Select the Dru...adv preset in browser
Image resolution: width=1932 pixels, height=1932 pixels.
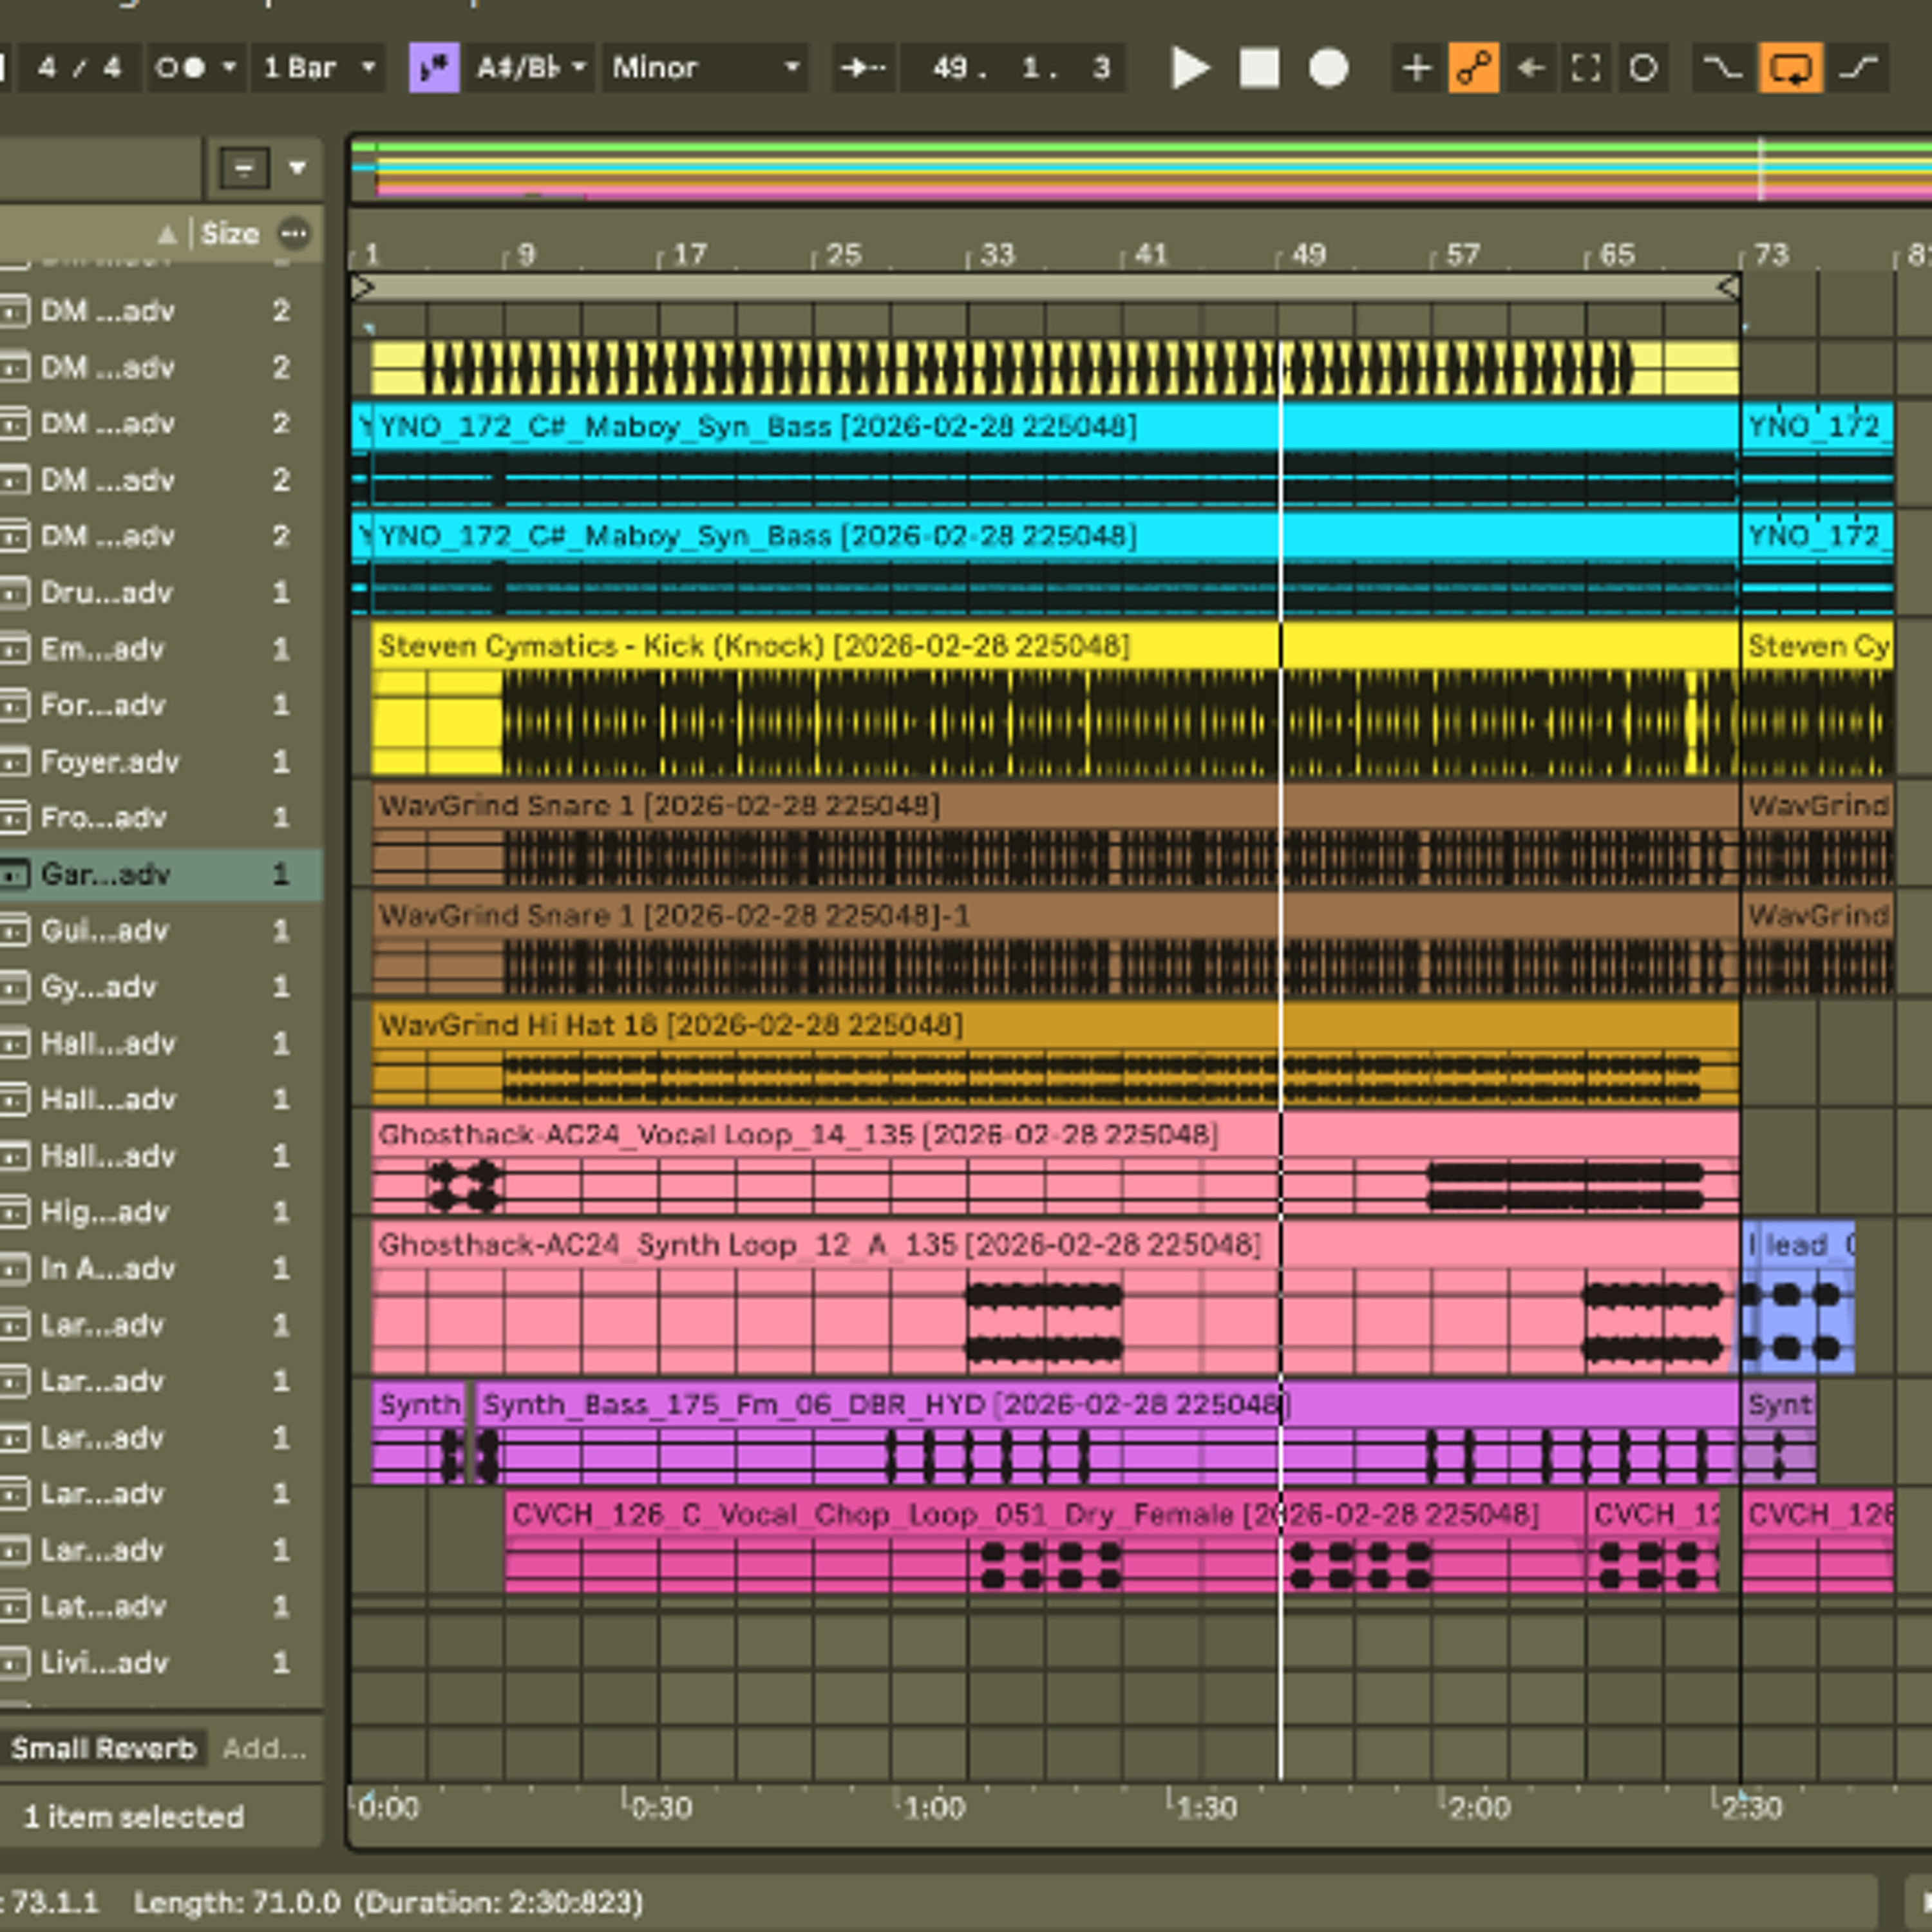coord(160,593)
